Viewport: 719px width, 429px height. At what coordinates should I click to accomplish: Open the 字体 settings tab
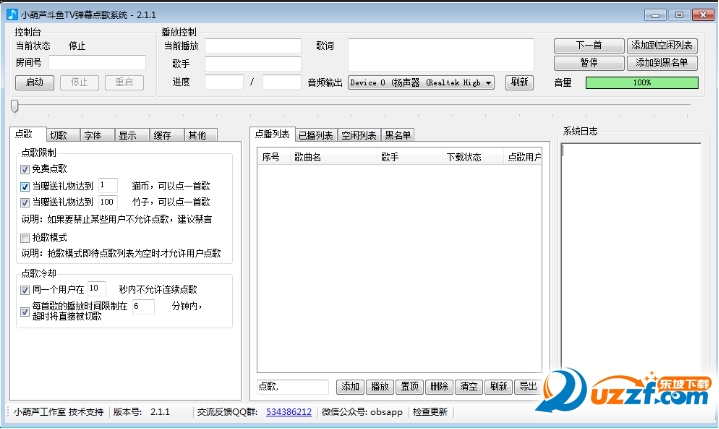point(93,135)
